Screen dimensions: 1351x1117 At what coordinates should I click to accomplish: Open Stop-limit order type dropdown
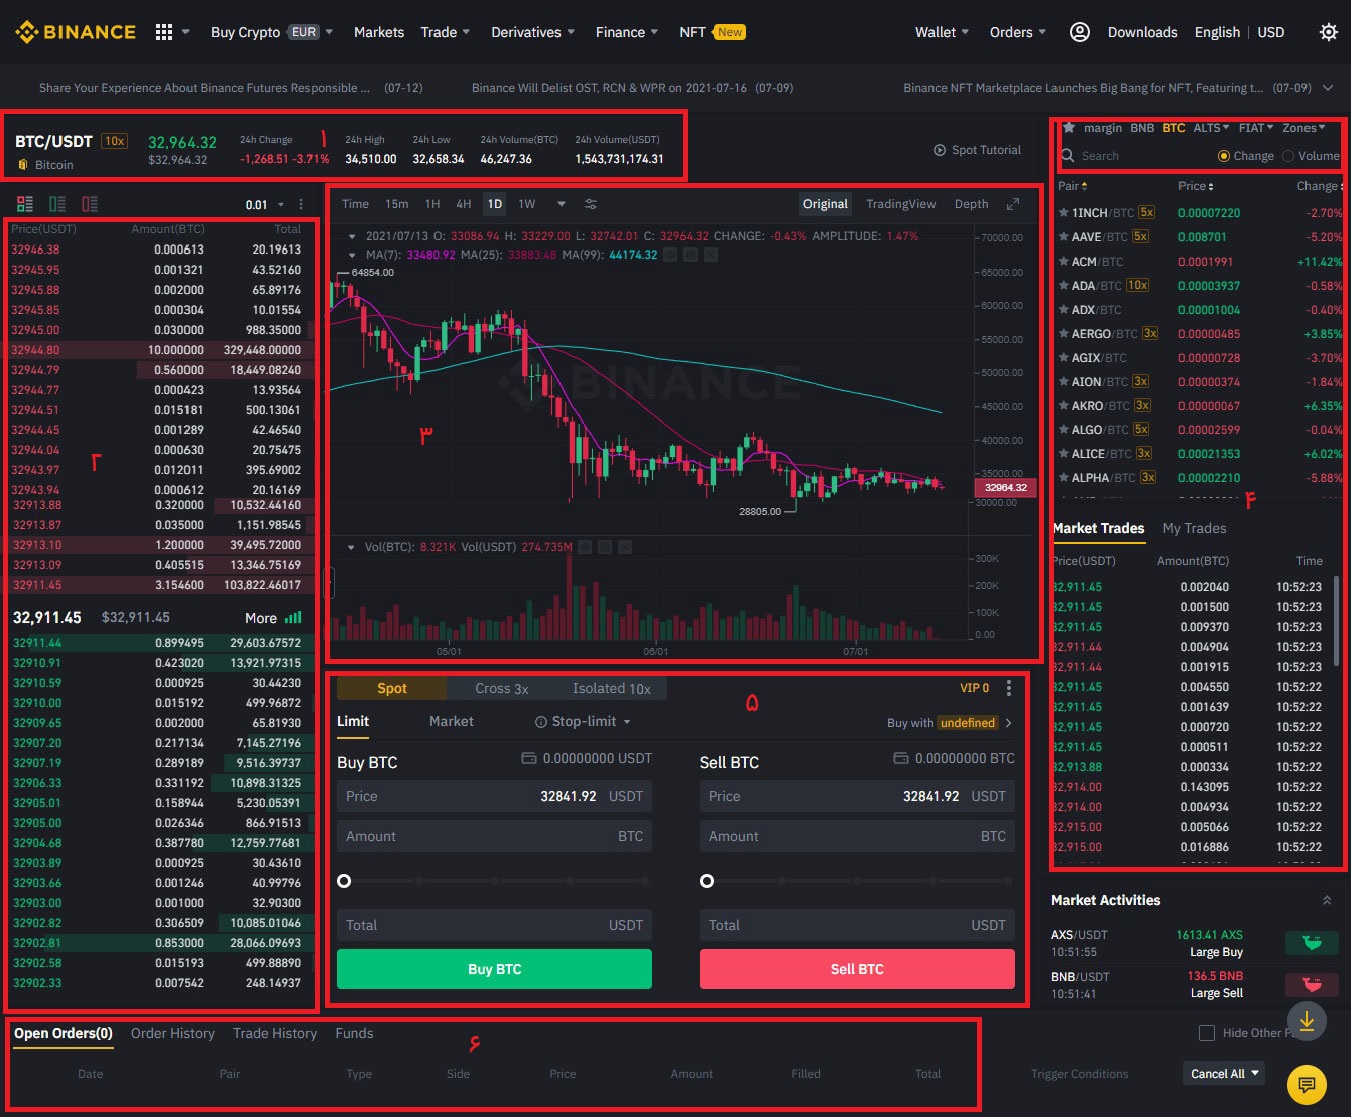tap(583, 721)
